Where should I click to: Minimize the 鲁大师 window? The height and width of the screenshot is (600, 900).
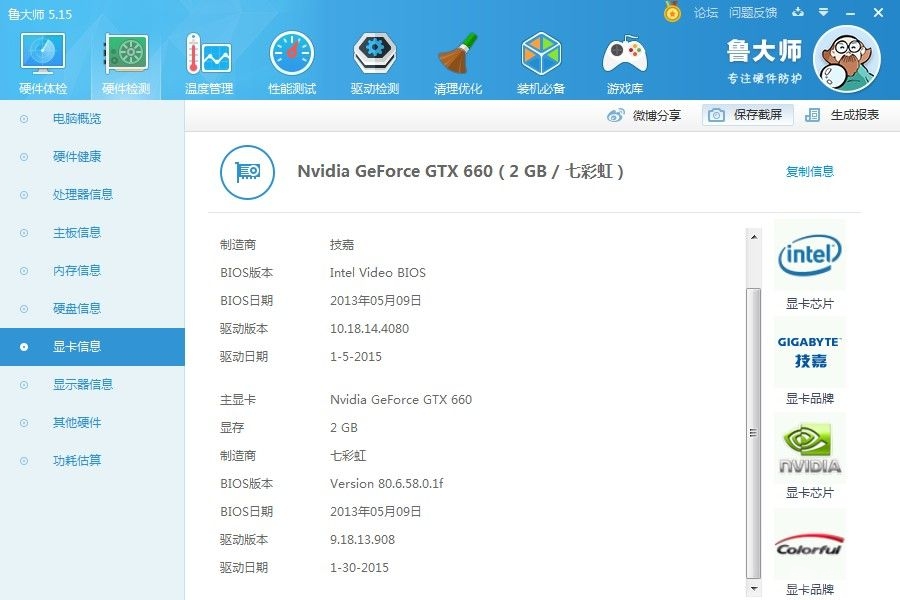(851, 13)
